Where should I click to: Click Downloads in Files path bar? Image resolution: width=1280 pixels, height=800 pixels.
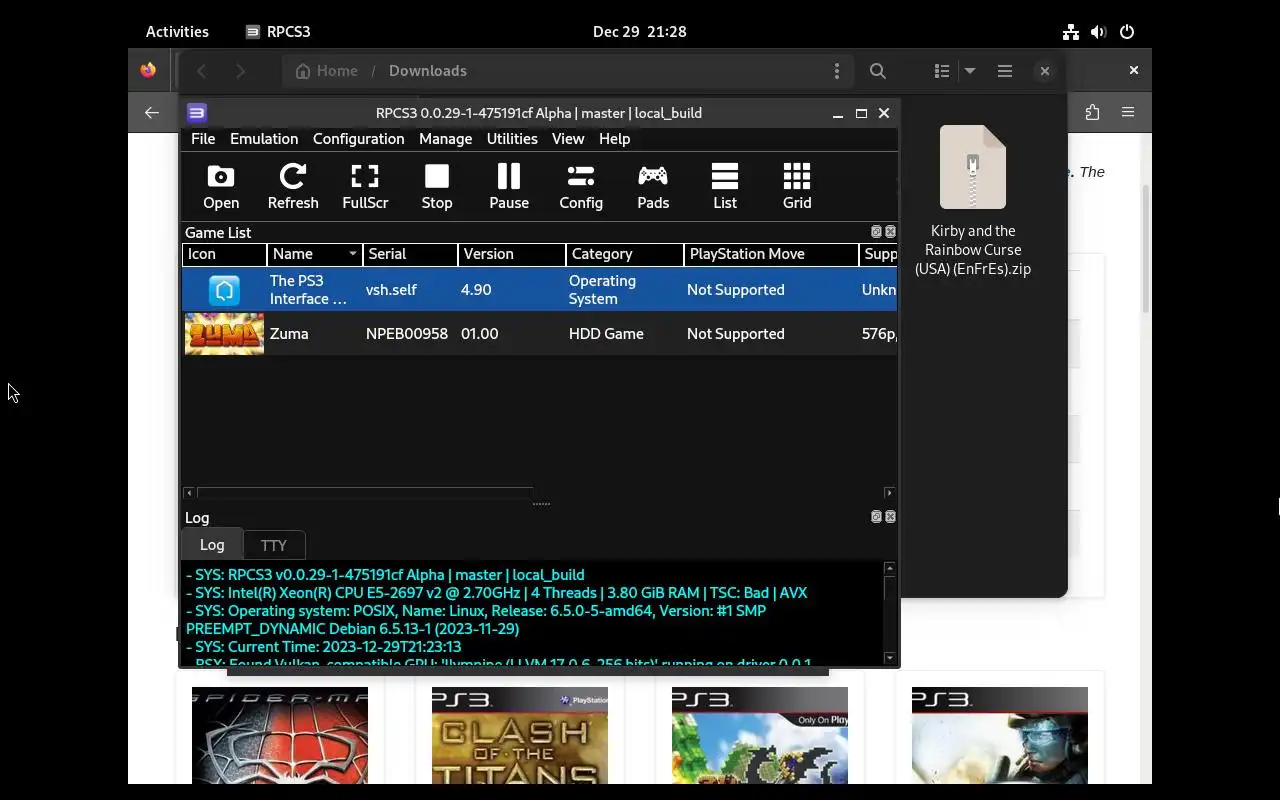[428, 71]
